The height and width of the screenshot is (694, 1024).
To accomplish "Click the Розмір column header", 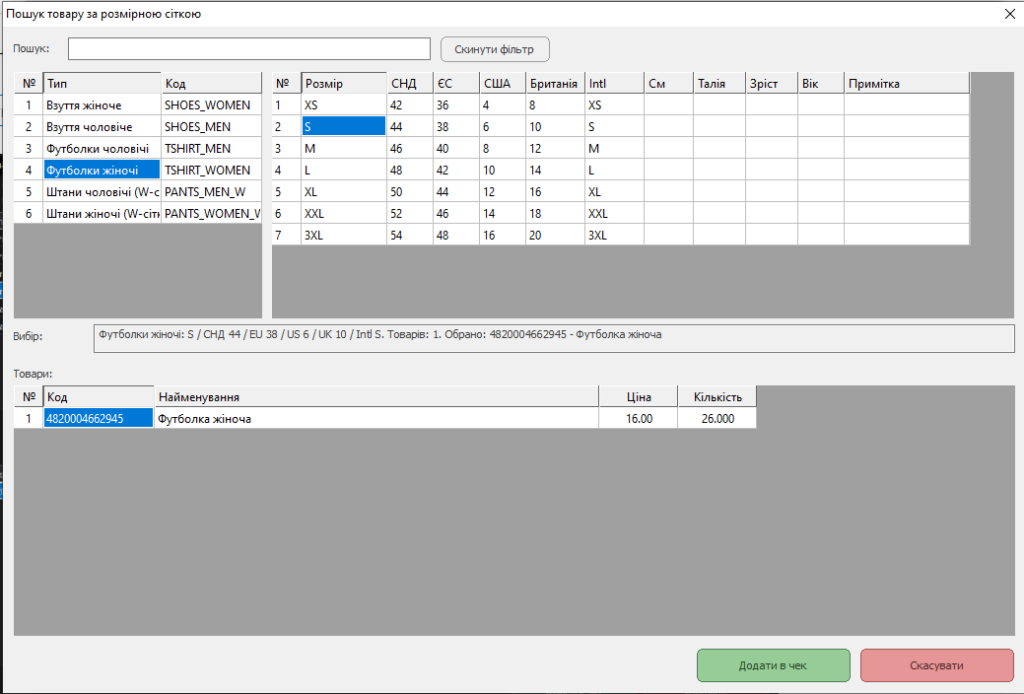I will (x=343, y=83).
